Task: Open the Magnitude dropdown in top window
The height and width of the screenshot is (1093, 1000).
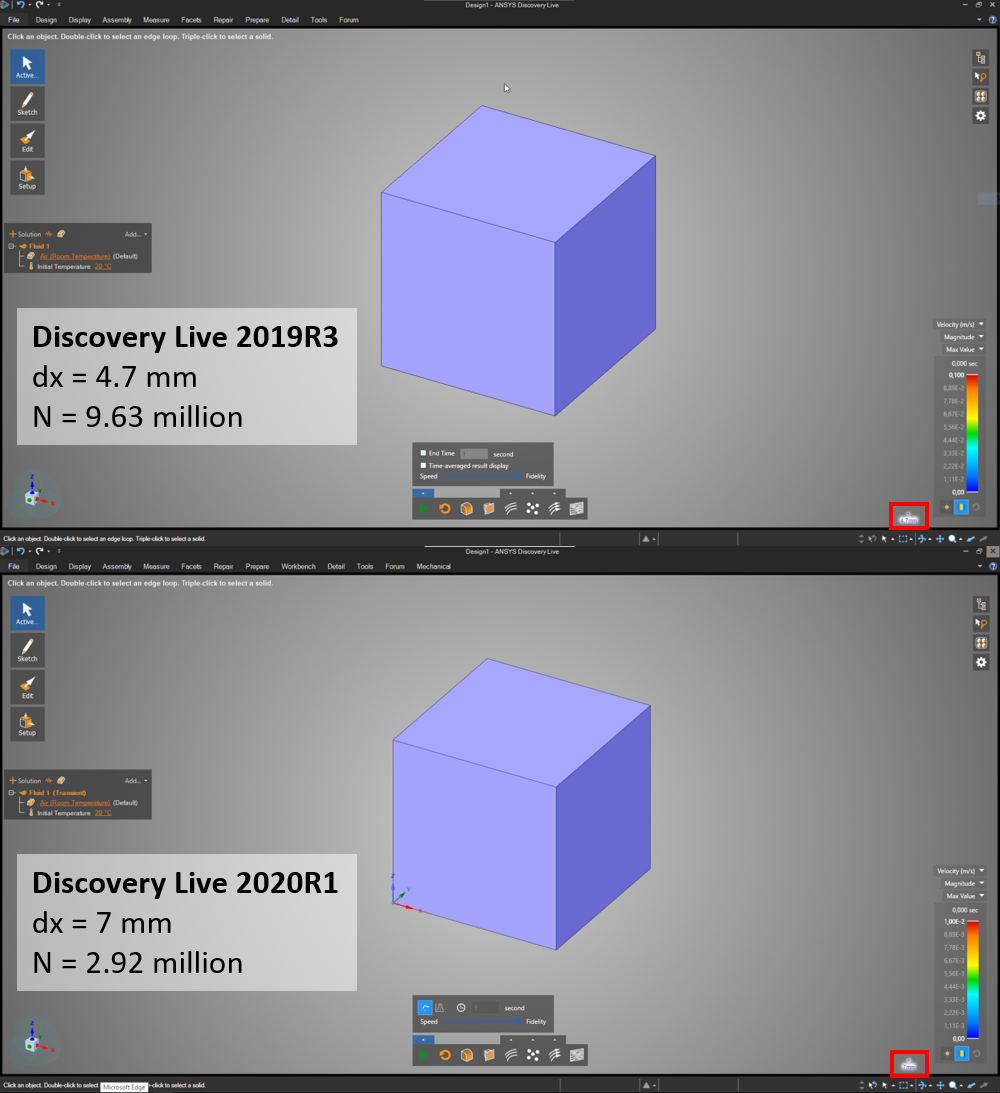Action: pyautogui.click(x=963, y=337)
